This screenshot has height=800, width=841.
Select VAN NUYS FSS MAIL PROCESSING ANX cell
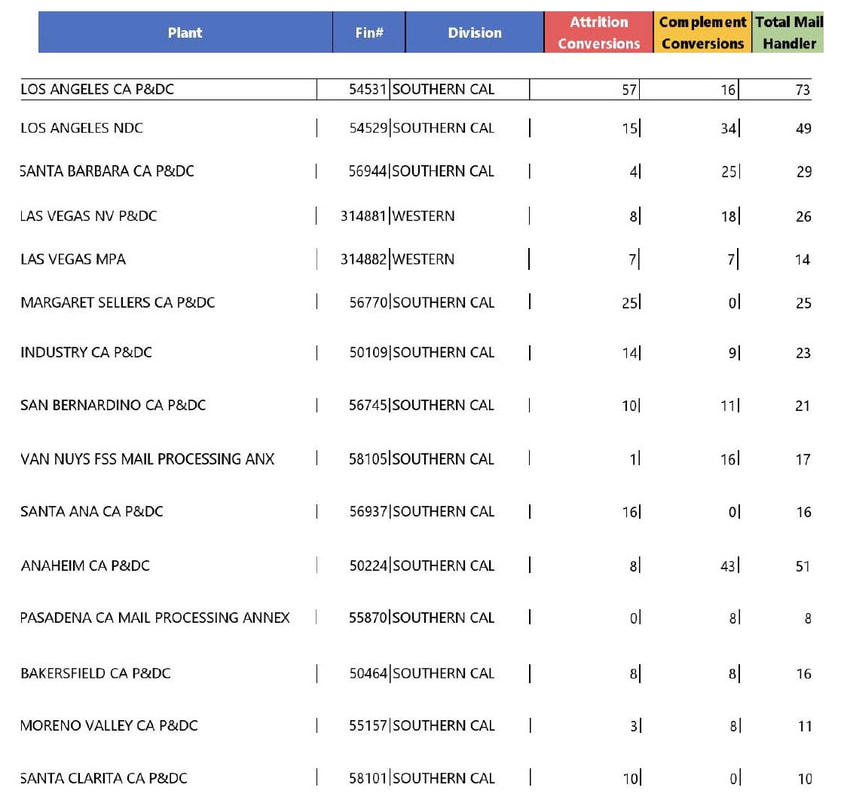point(147,459)
